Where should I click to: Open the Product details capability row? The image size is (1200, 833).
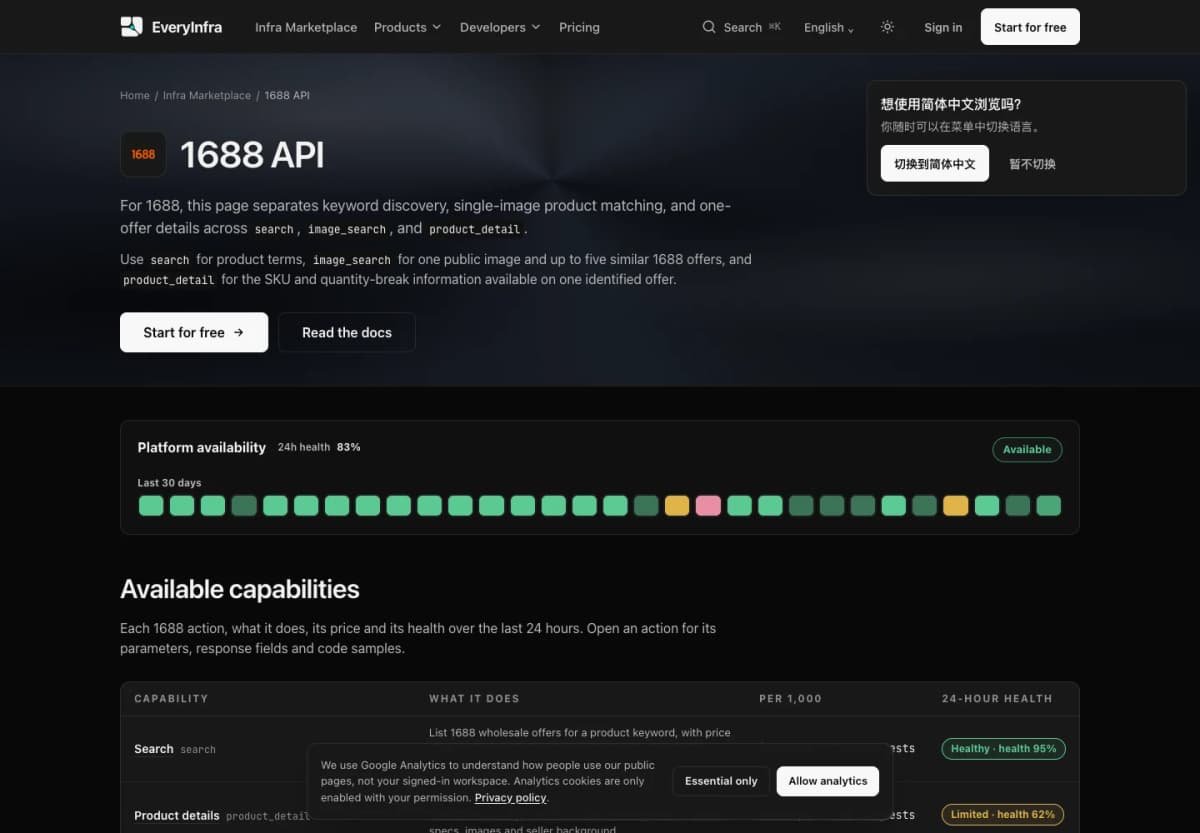tap(600, 814)
